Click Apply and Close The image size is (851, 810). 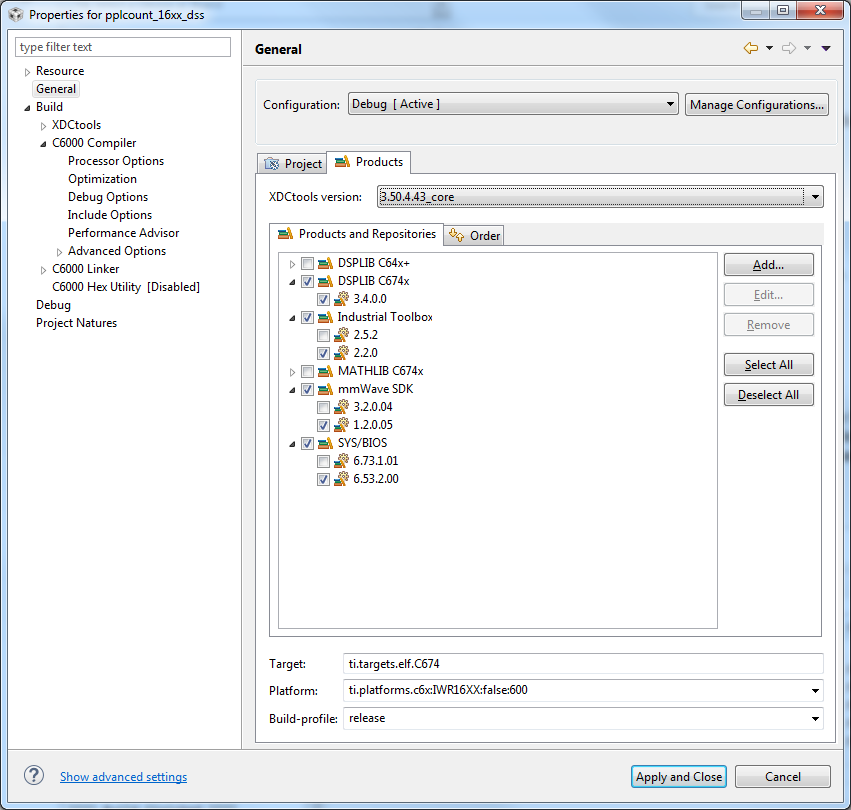(678, 776)
